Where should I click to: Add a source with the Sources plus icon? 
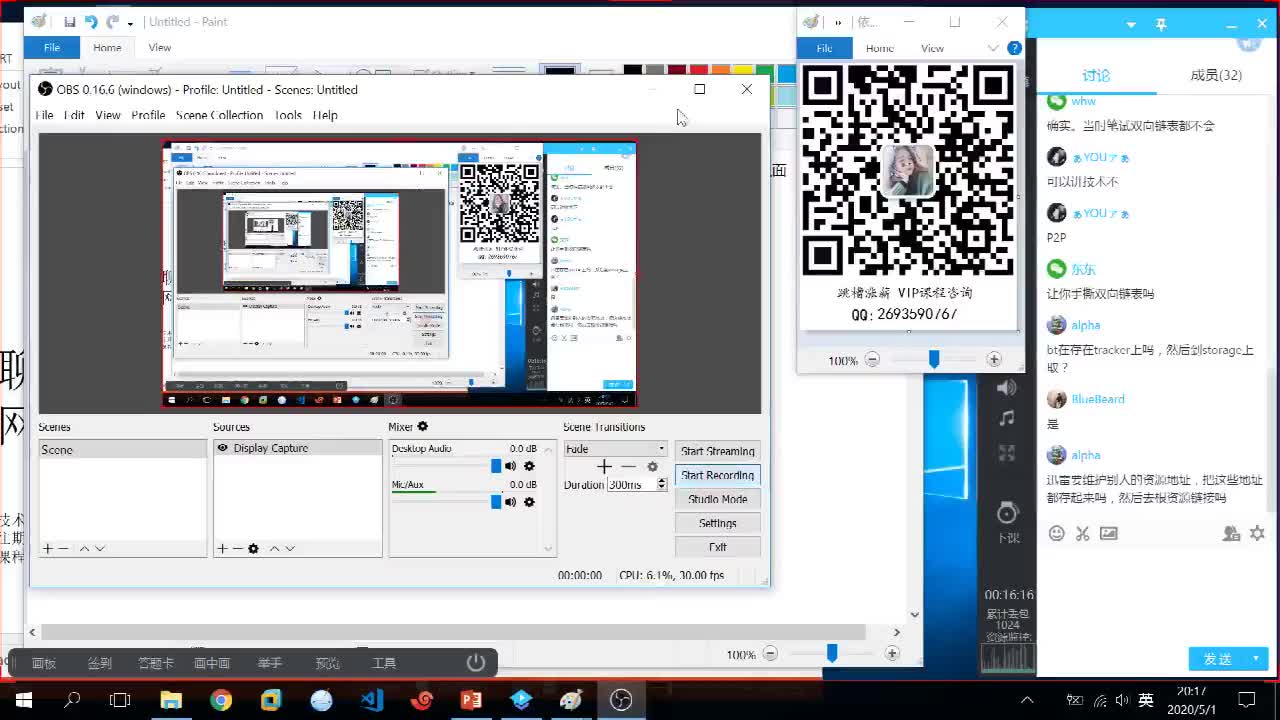coord(222,548)
